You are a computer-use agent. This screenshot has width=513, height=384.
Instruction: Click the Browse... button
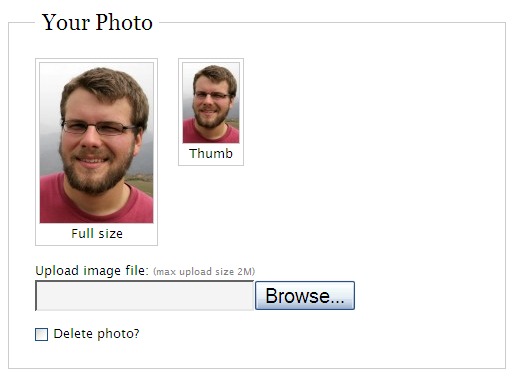point(305,296)
